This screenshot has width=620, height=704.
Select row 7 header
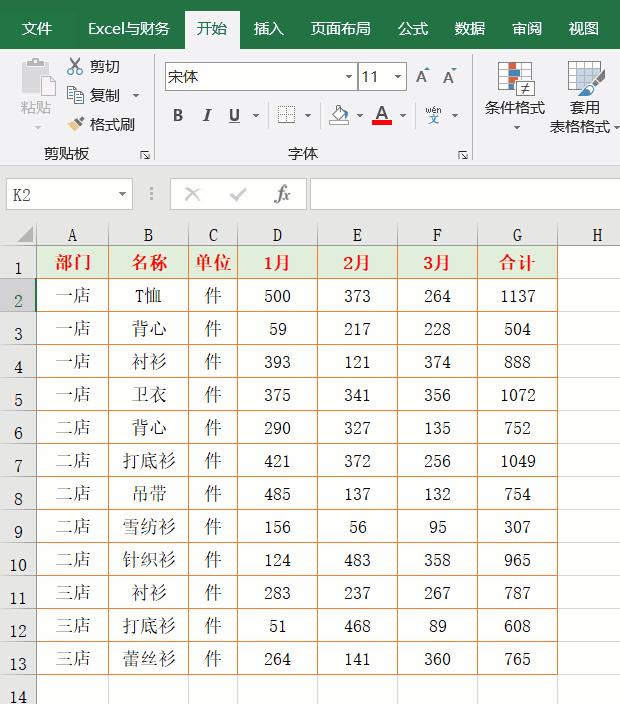[18, 461]
